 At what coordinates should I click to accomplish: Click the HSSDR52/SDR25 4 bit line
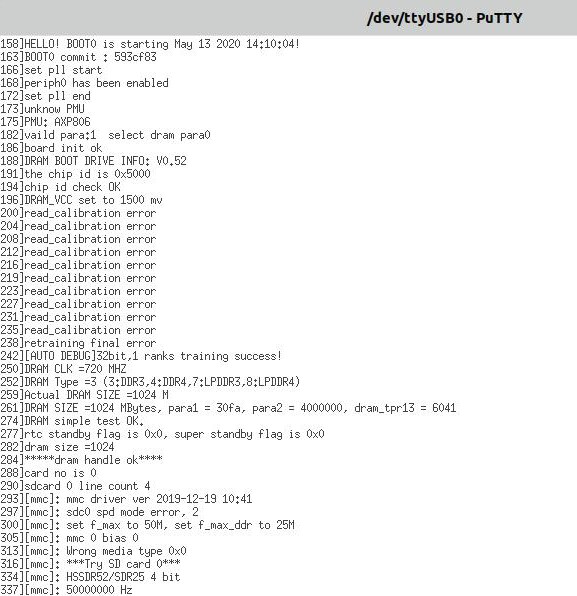90,577
